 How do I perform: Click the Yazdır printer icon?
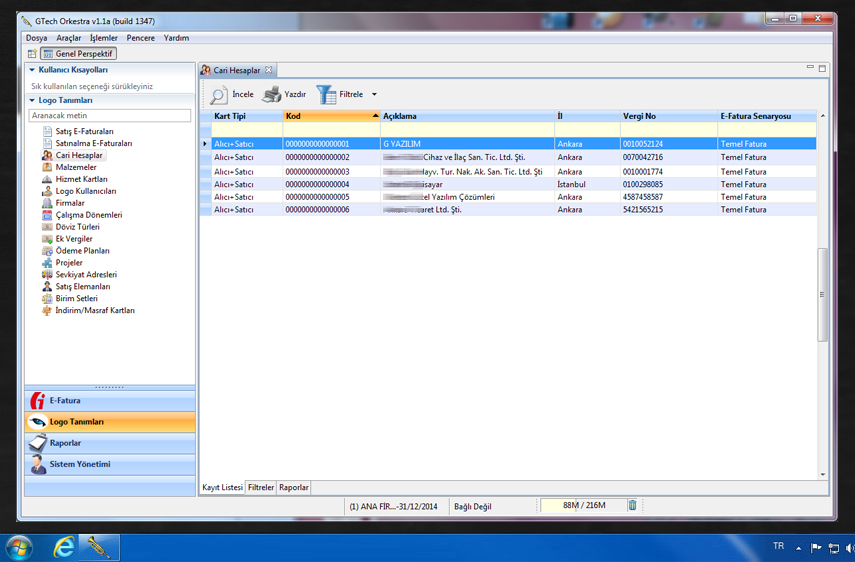point(272,95)
